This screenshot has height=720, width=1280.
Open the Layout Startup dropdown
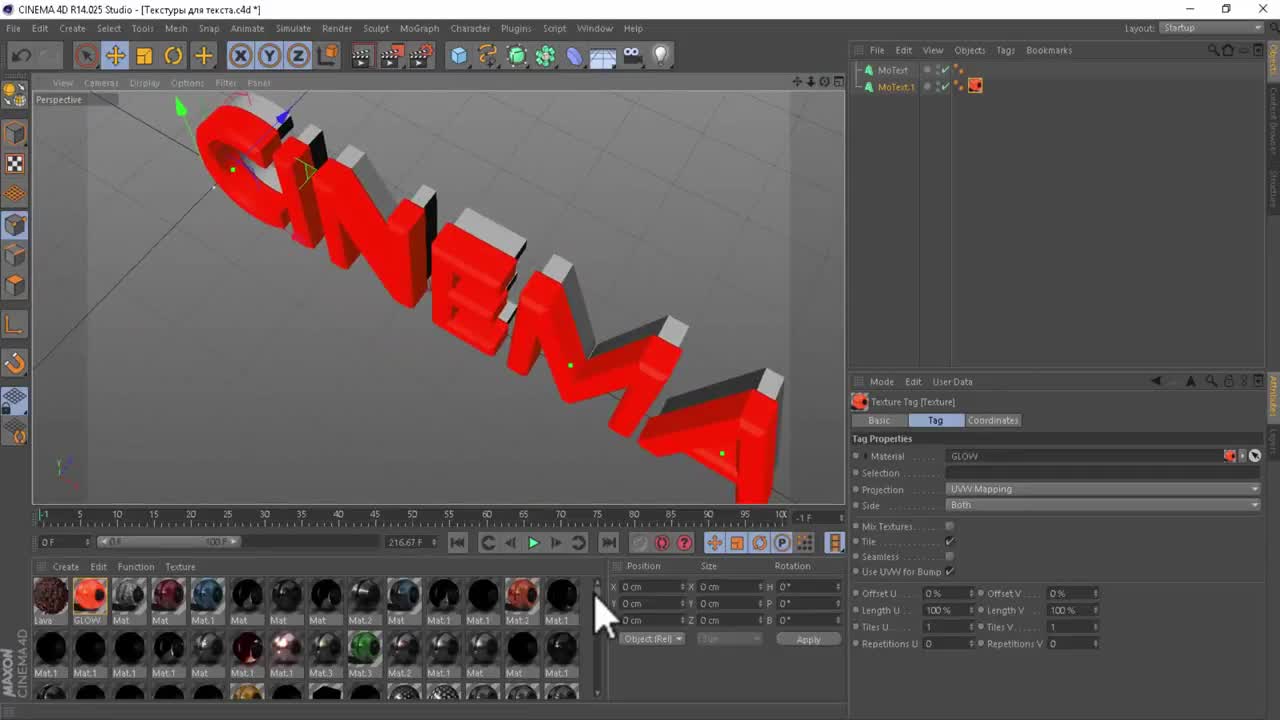[x=1212, y=28]
